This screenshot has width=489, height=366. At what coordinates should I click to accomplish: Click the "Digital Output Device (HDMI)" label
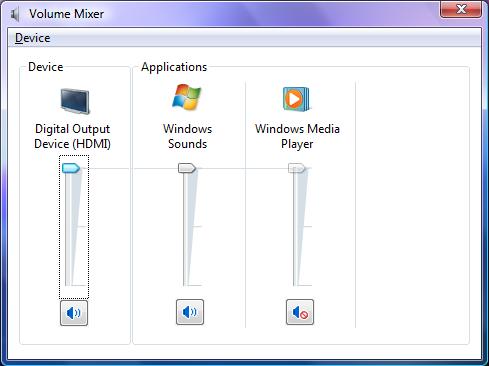pos(72,136)
